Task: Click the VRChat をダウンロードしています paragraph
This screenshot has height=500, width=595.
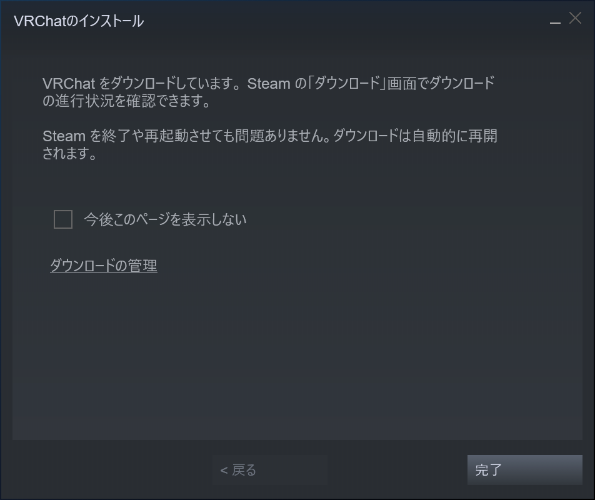Action: pyautogui.click(x=269, y=92)
